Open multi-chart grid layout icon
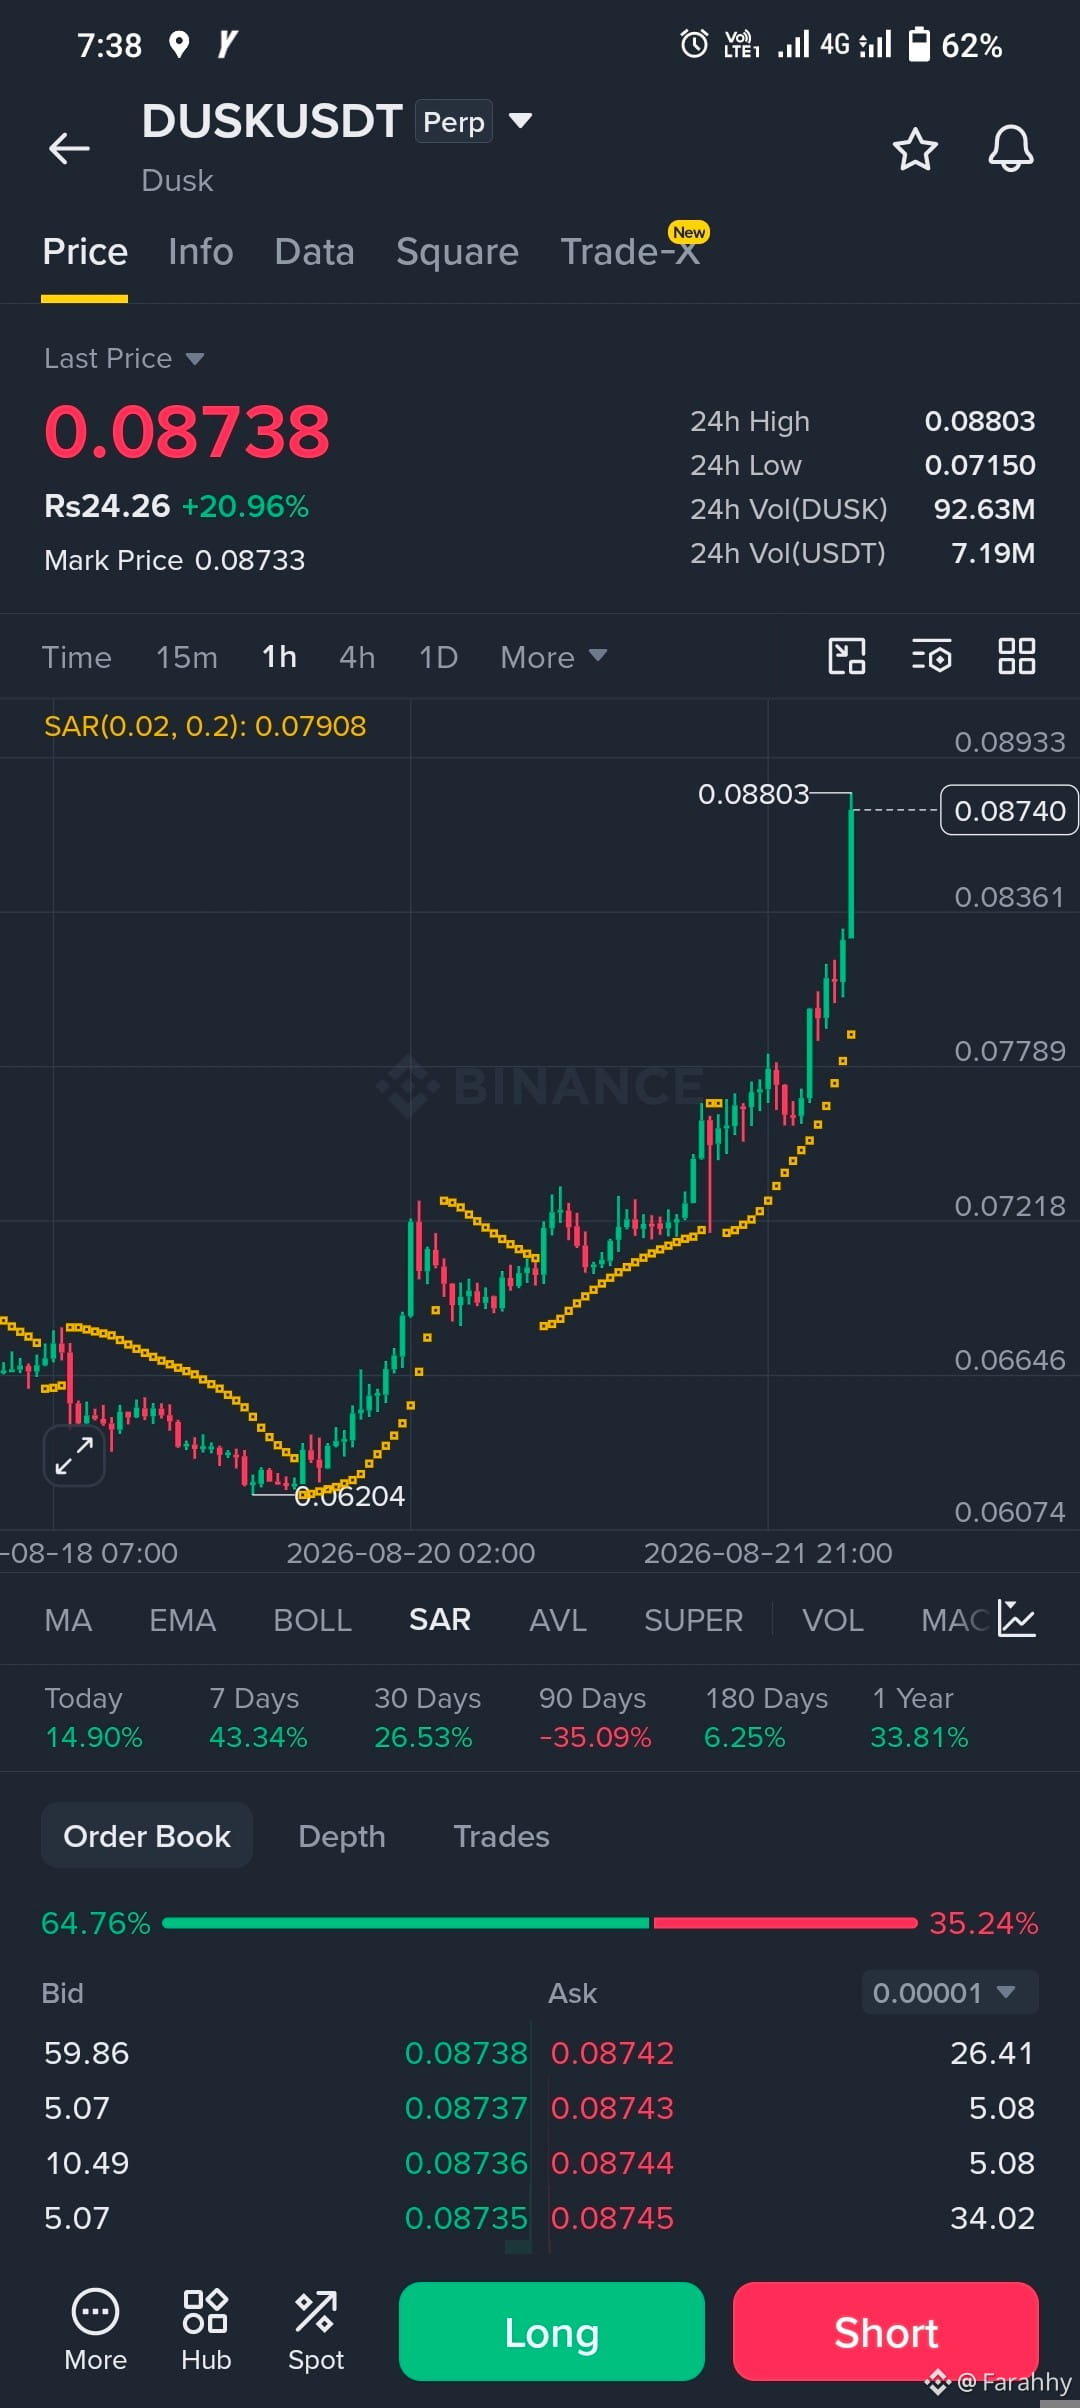 click(1017, 657)
